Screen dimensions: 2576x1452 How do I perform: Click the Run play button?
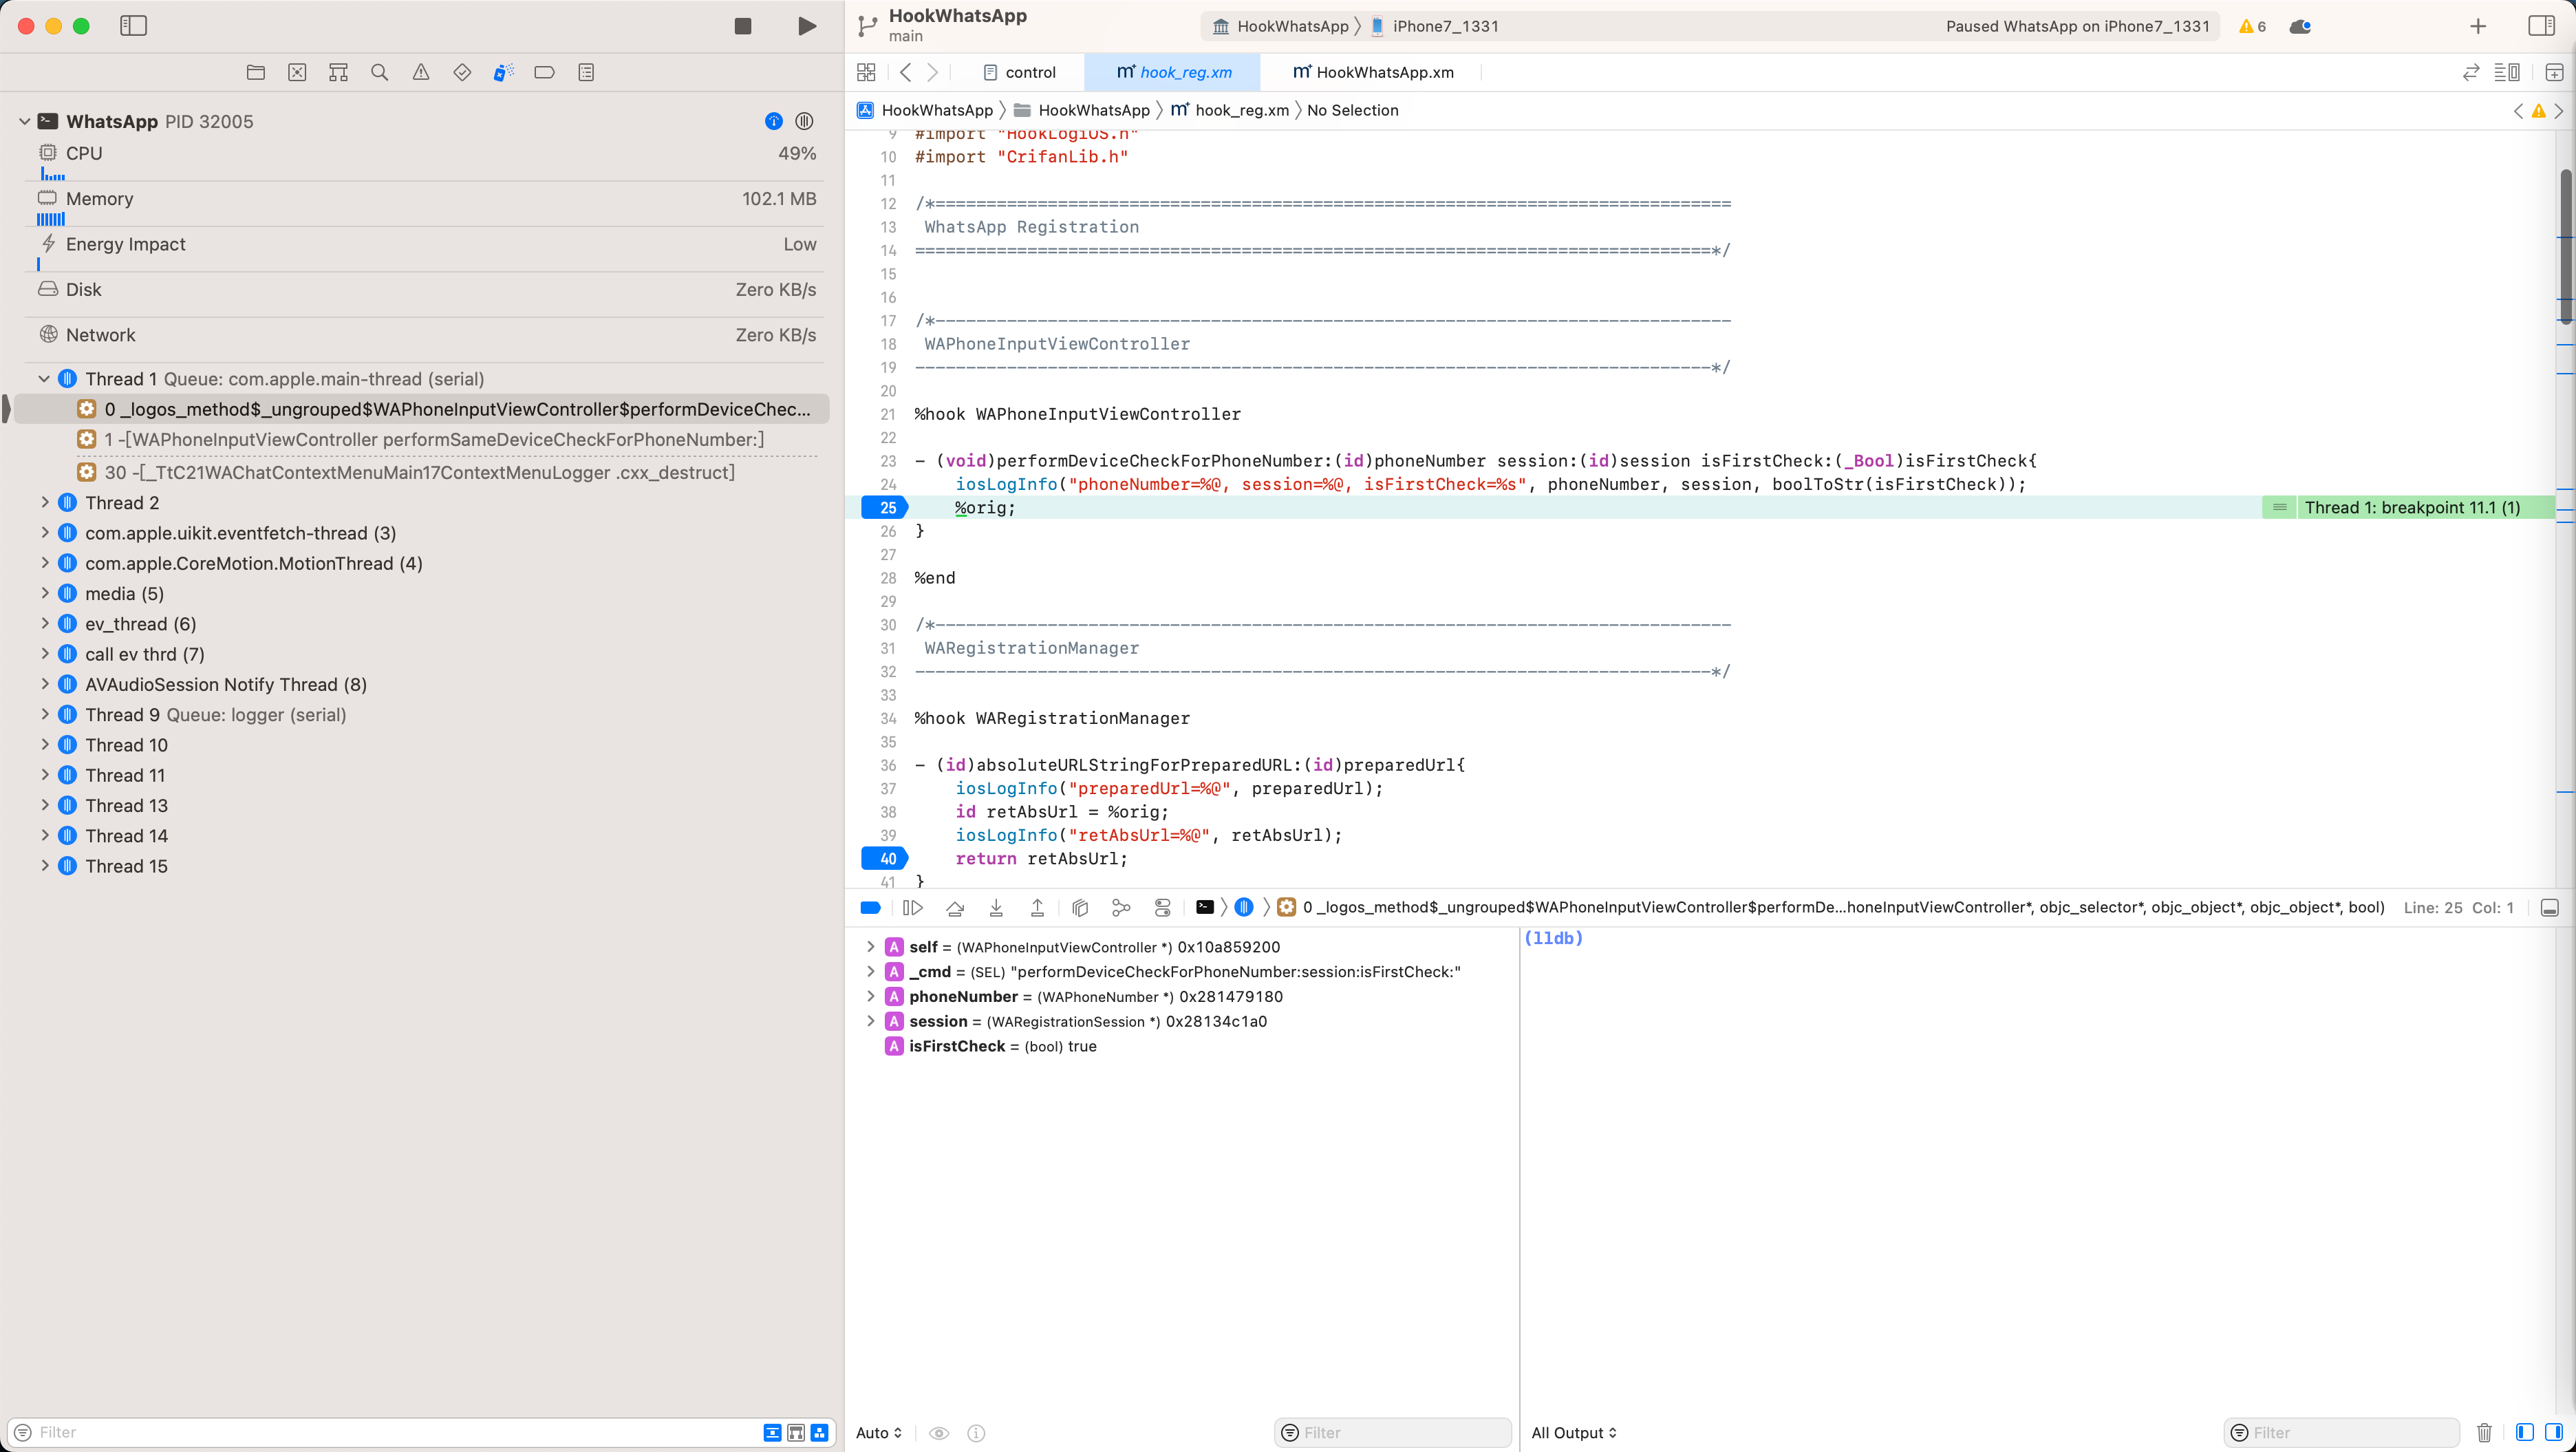pos(807,26)
